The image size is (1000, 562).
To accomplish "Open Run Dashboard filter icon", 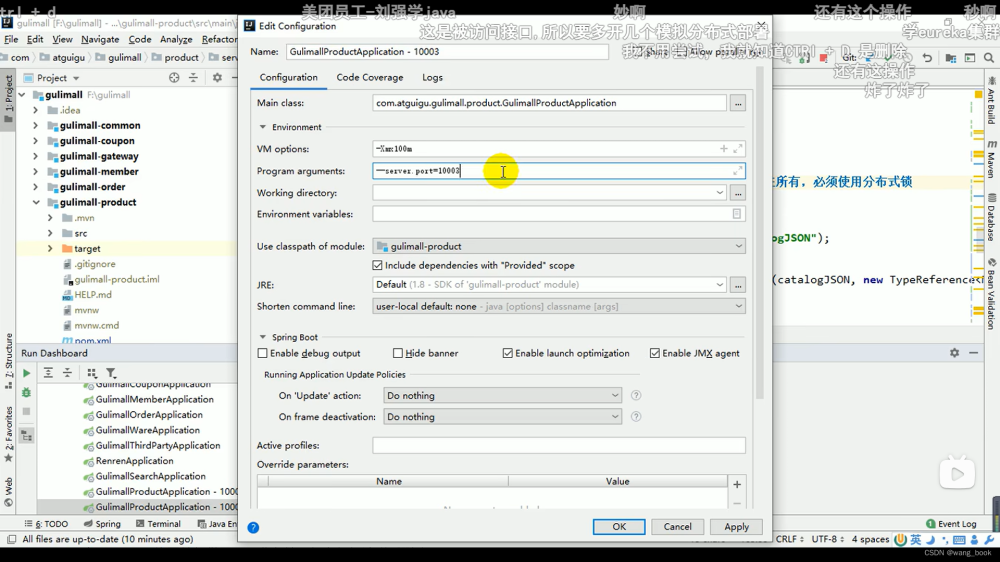I will pyautogui.click(x=111, y=373).
